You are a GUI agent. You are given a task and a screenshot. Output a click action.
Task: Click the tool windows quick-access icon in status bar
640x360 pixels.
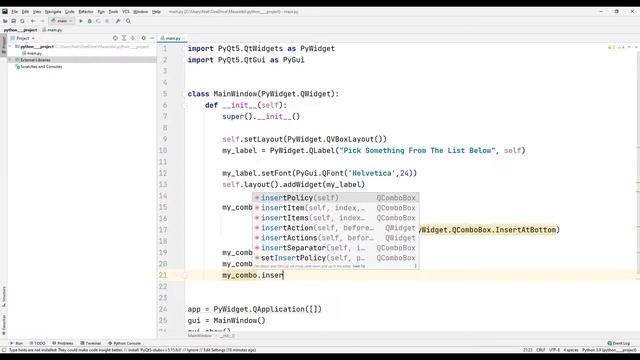pyautogui.click(x=4, y=350)
